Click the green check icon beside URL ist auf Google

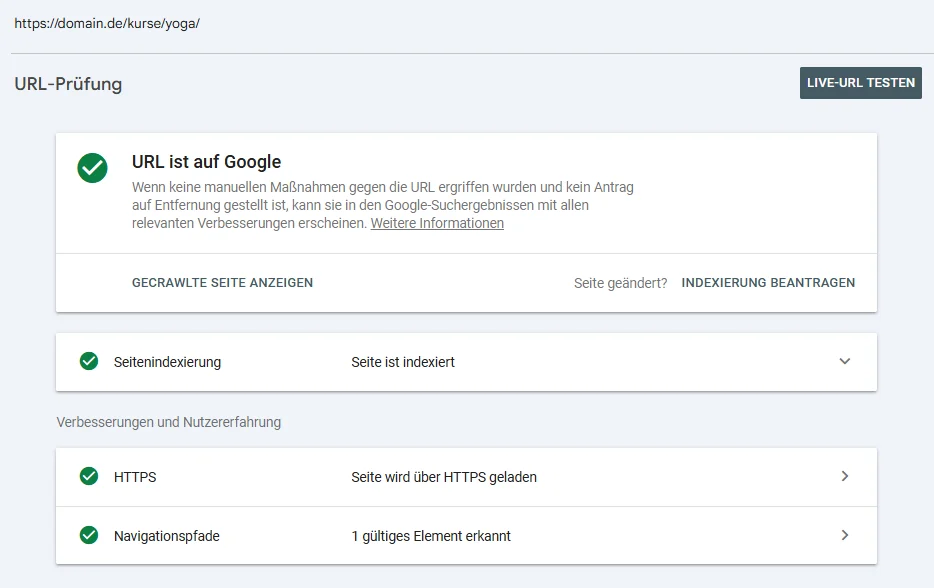pyautogui.click(x=92, y=168)
